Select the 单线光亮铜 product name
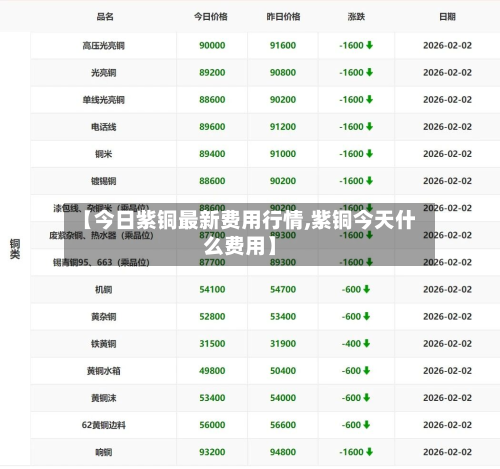Viewport: 500px width, 469px height. tap(104, 100)
